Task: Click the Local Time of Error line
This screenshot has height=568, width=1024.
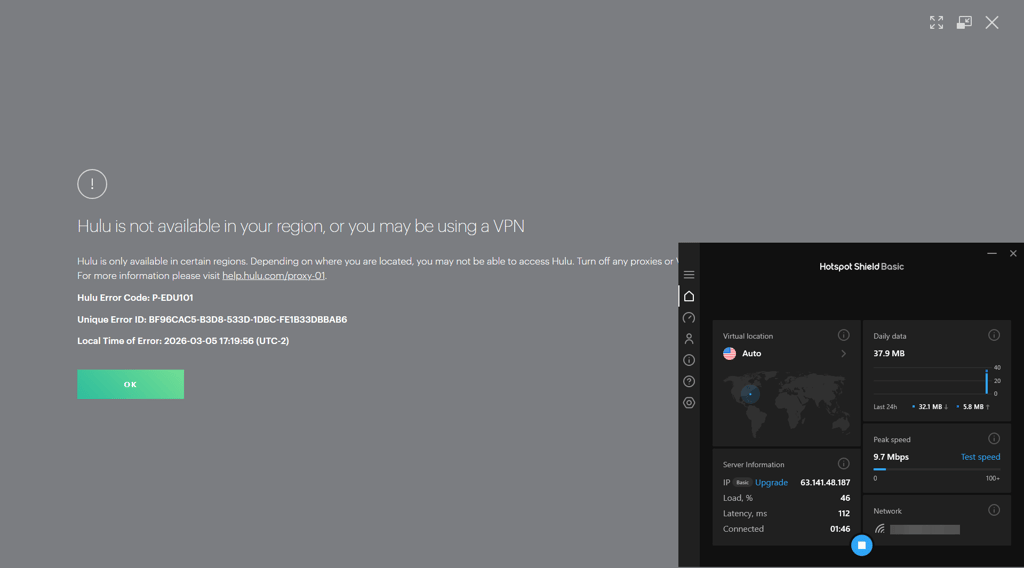Action: (183, 341)
